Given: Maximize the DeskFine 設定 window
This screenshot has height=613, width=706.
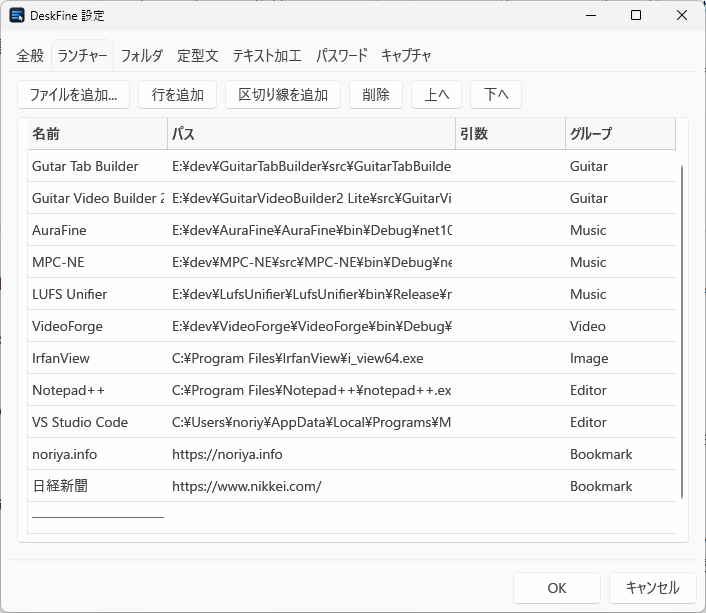Looking at the screenshot, I should (x=636, y=15).
